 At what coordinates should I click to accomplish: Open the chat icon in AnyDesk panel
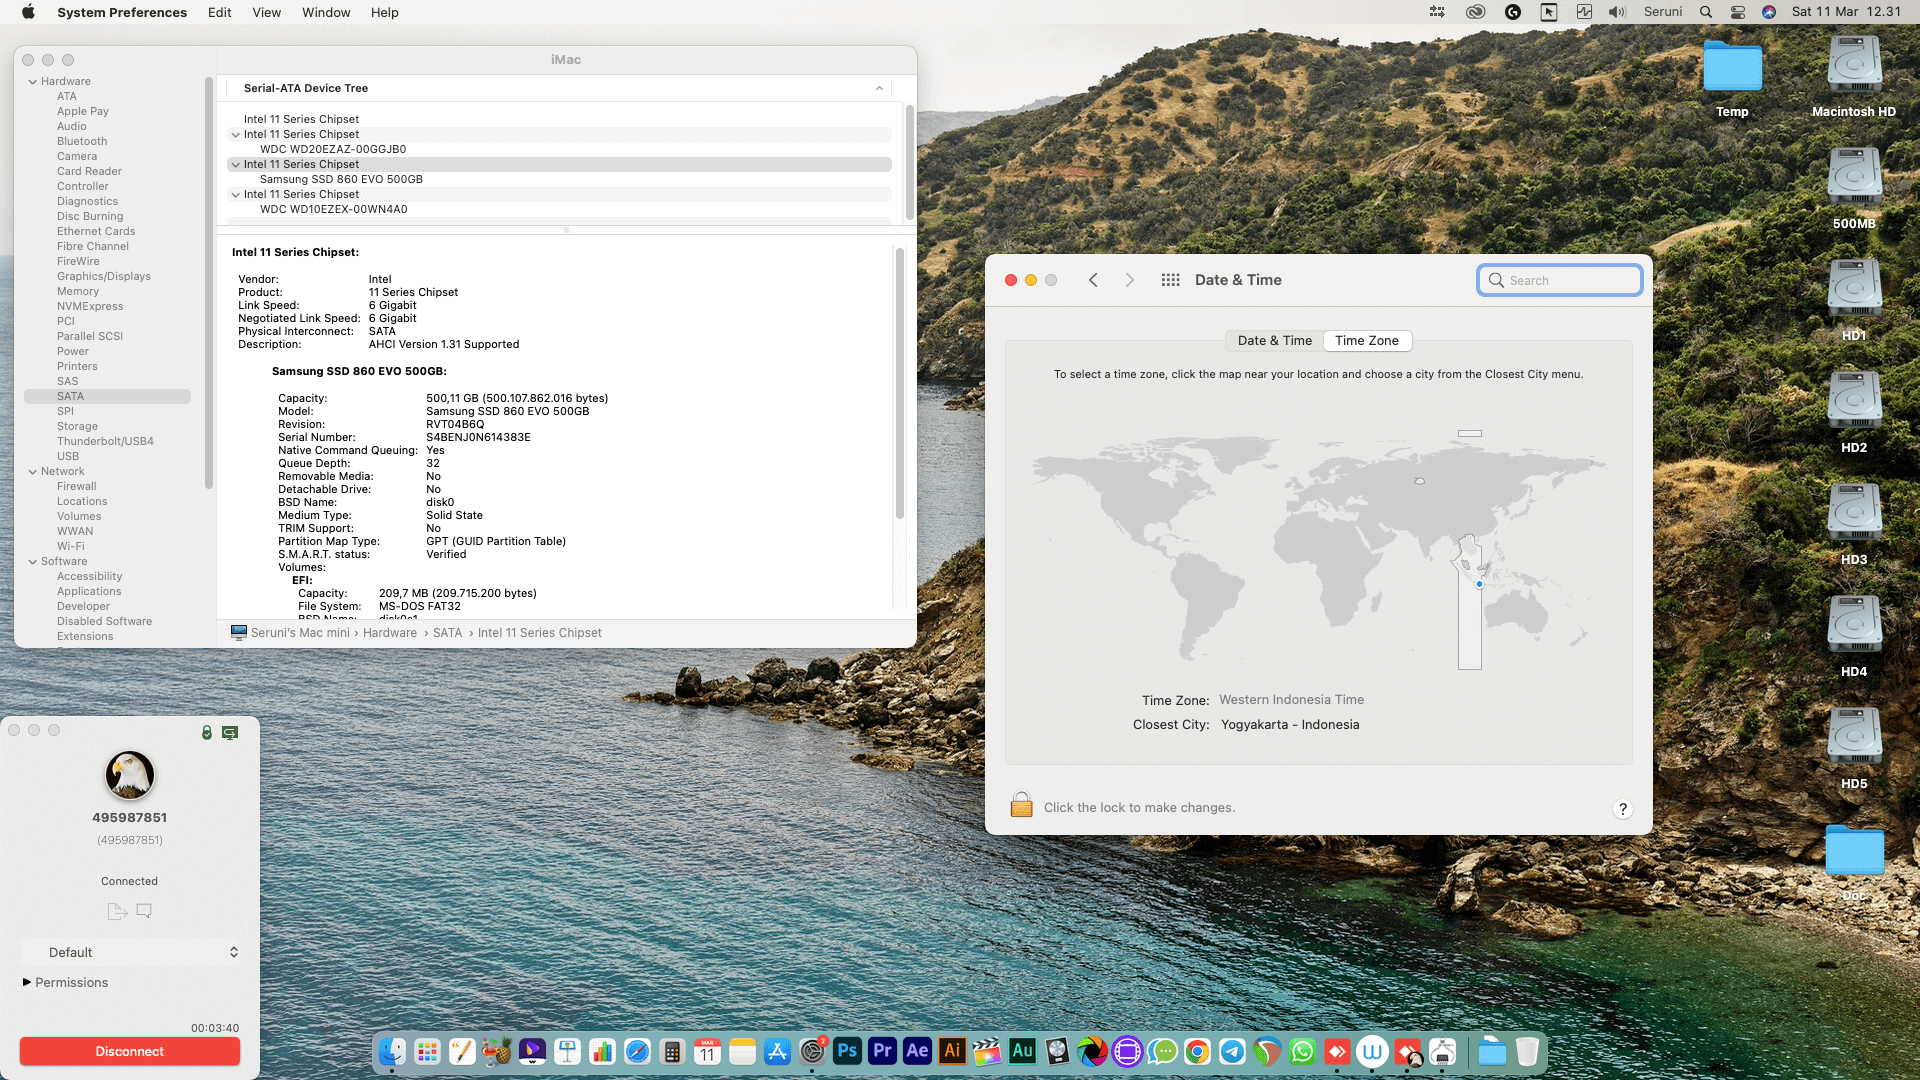click(x=144, y=911)
